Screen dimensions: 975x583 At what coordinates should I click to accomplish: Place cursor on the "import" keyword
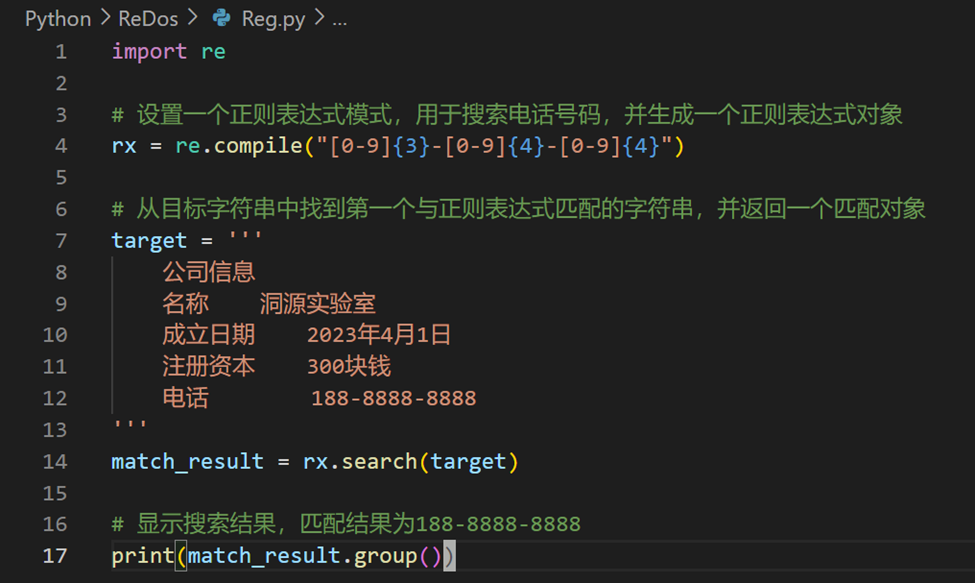(x=149, y=51)
